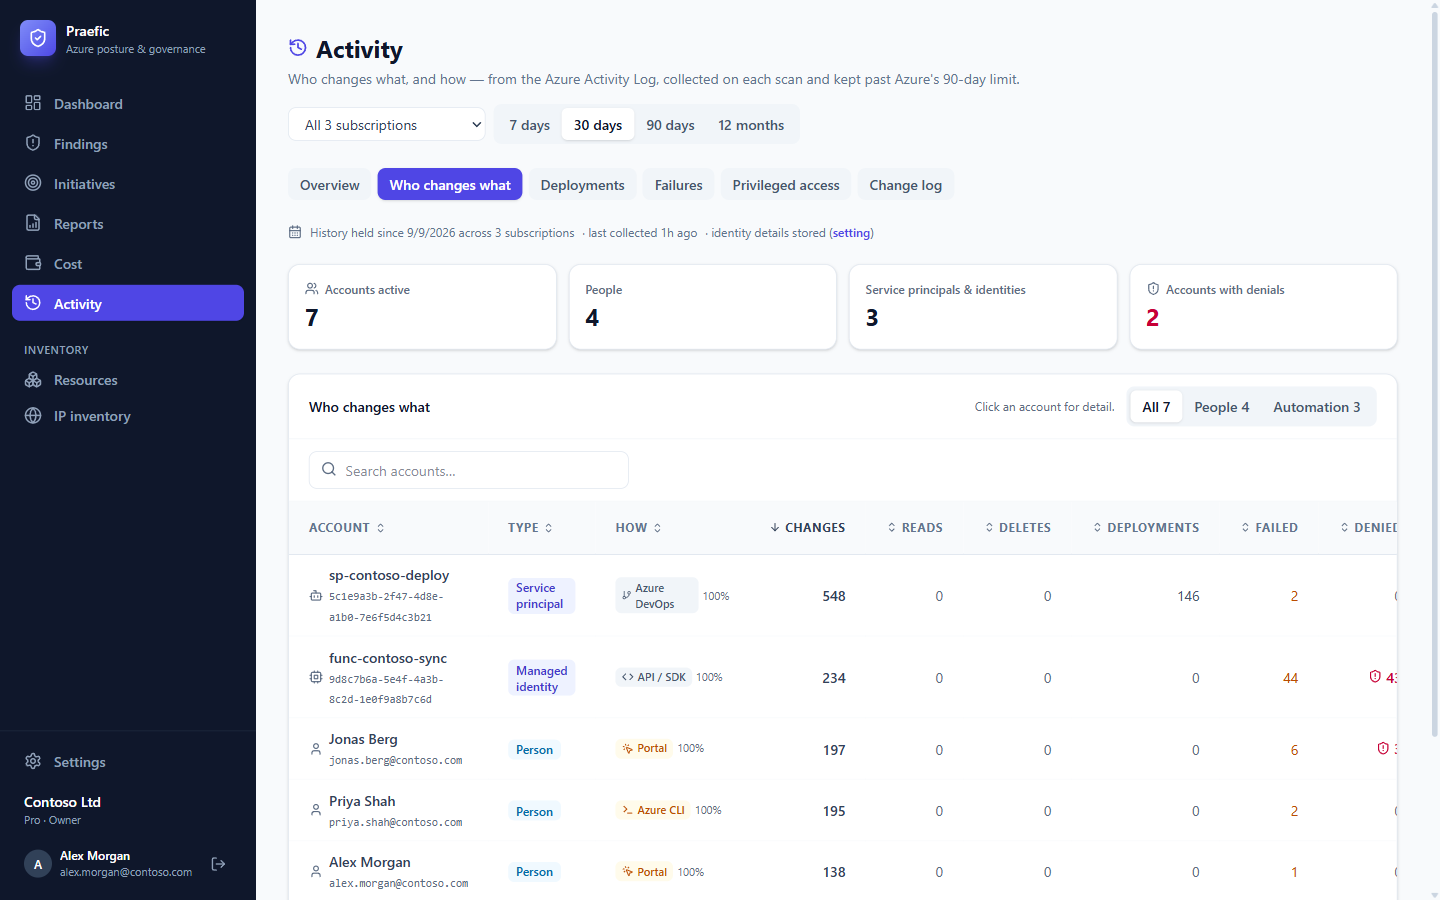Sort the table by TYPE column
The image size is (1440, 900).
(x=530, y=528)
